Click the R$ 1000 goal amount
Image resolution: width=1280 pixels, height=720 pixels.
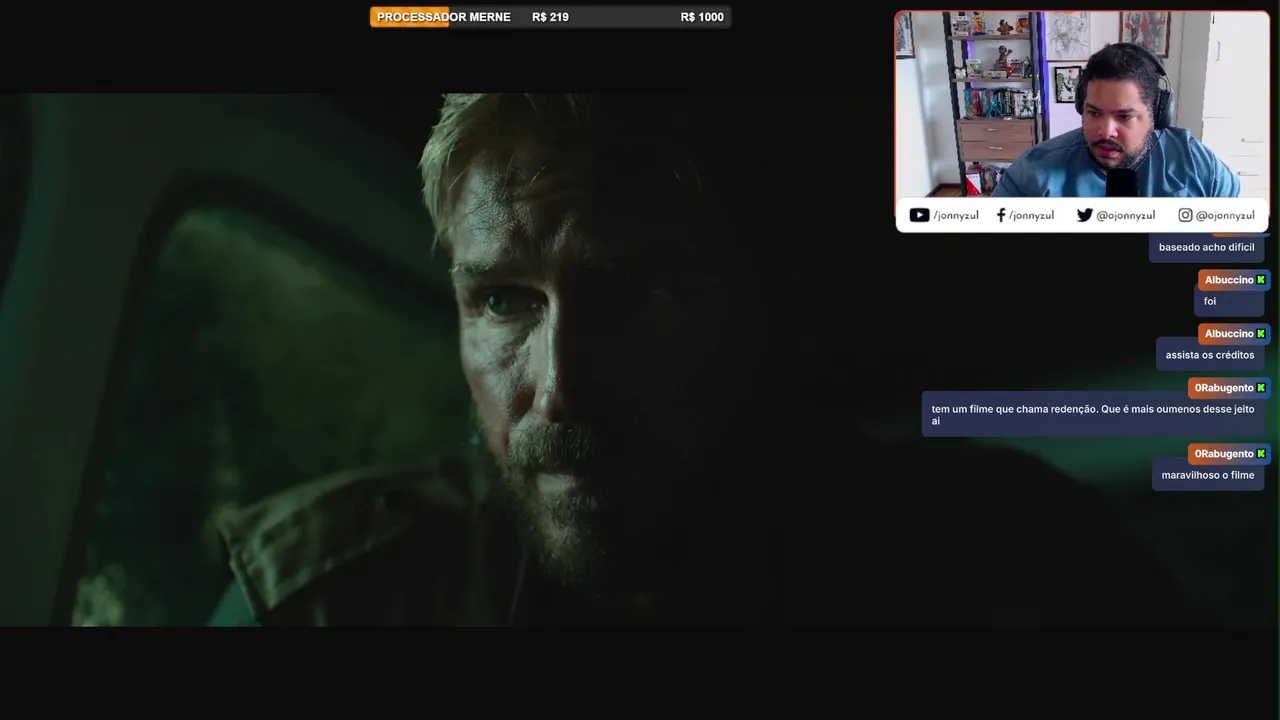click(x=702, y=17)
